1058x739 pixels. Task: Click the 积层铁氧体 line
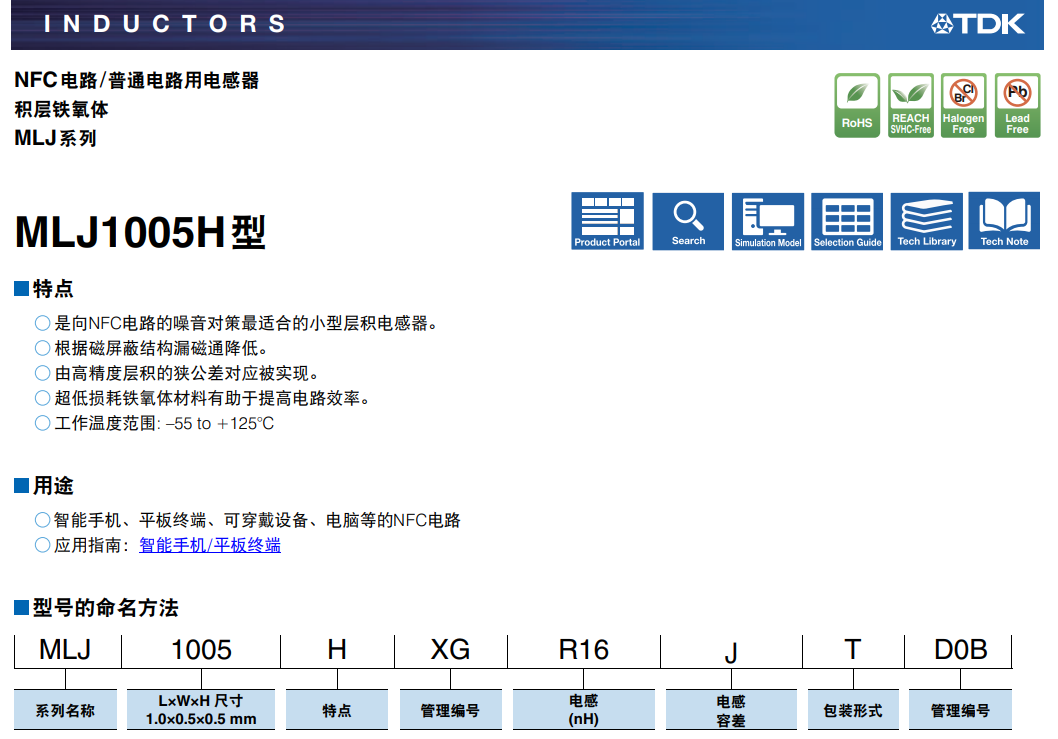(61, 109)
